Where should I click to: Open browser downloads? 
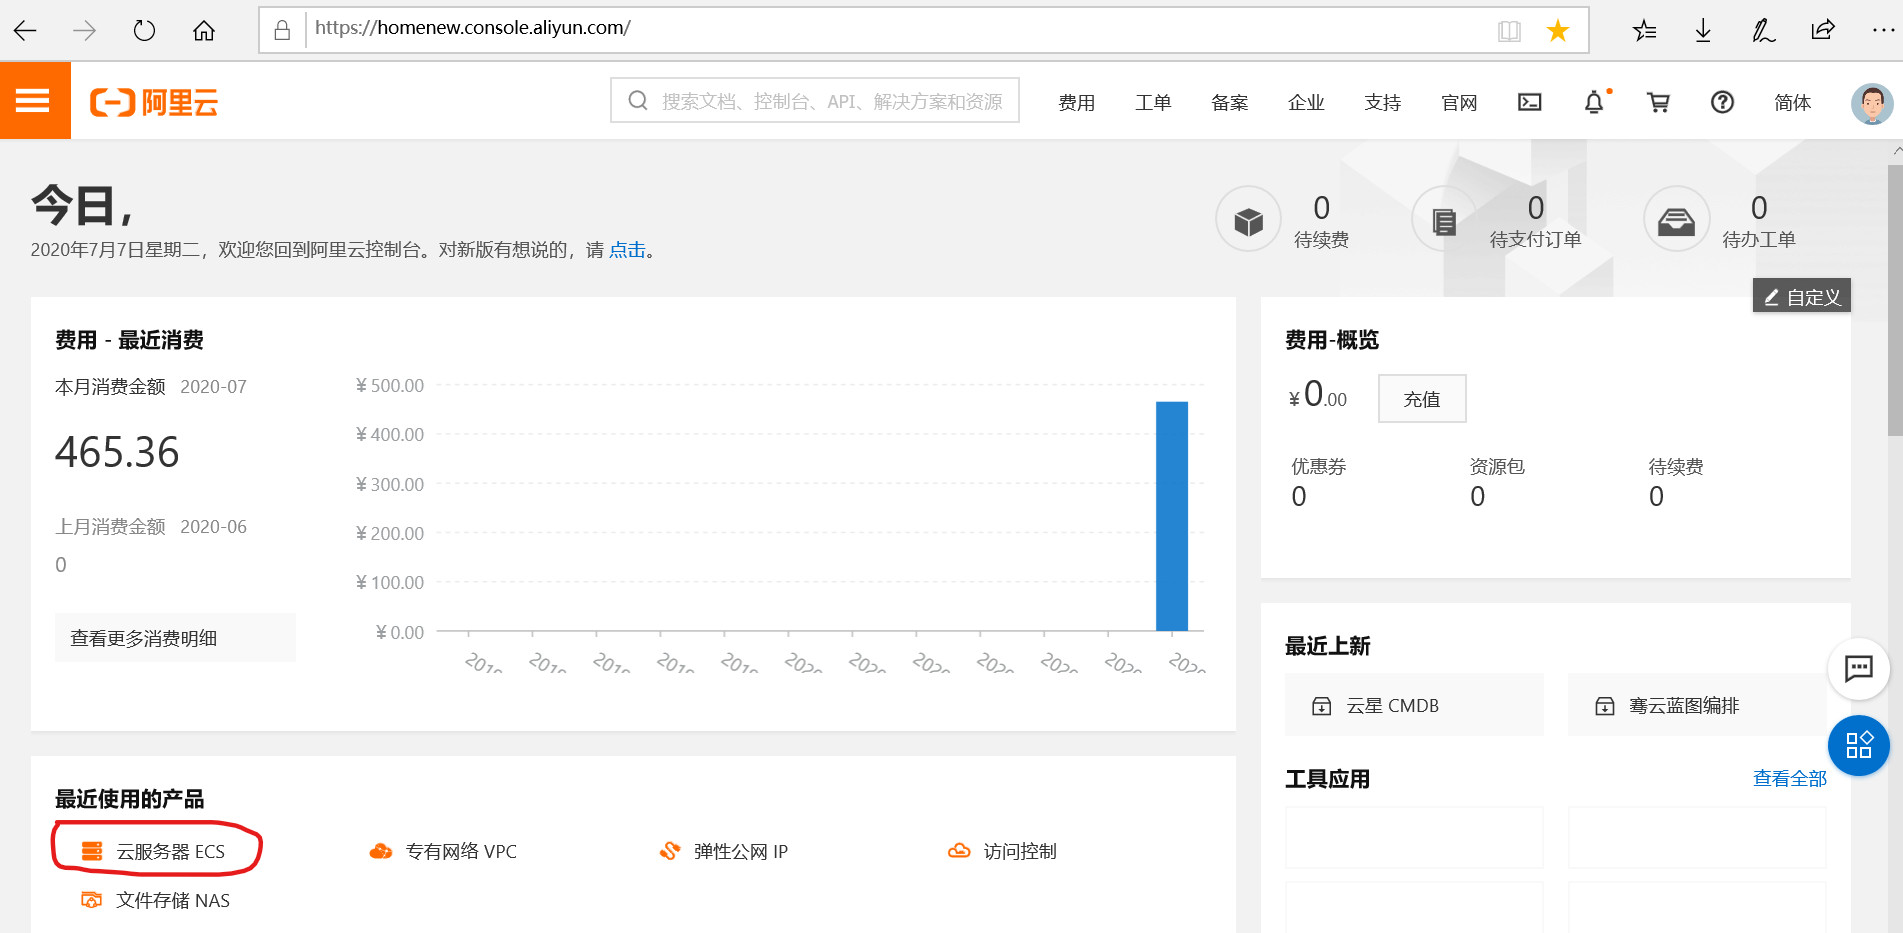point(1703,31)
